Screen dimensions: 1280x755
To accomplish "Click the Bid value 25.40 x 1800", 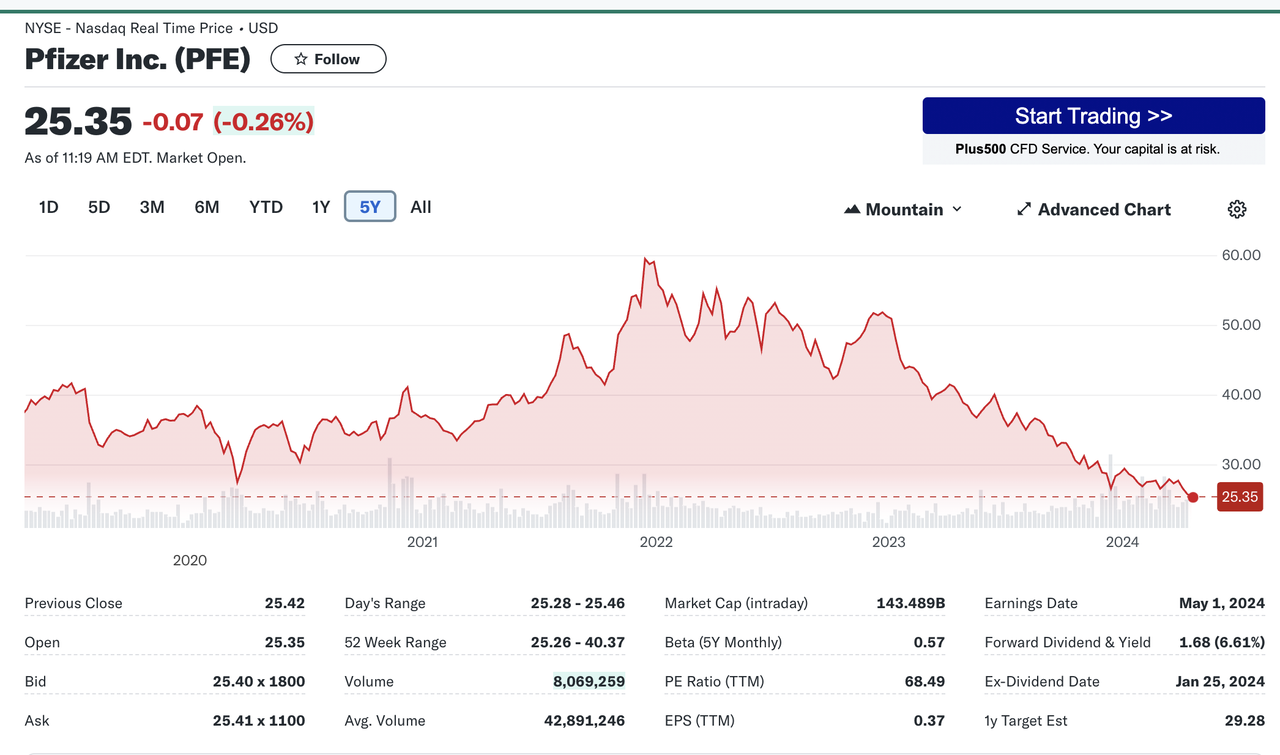I will [x=259, y=681].
